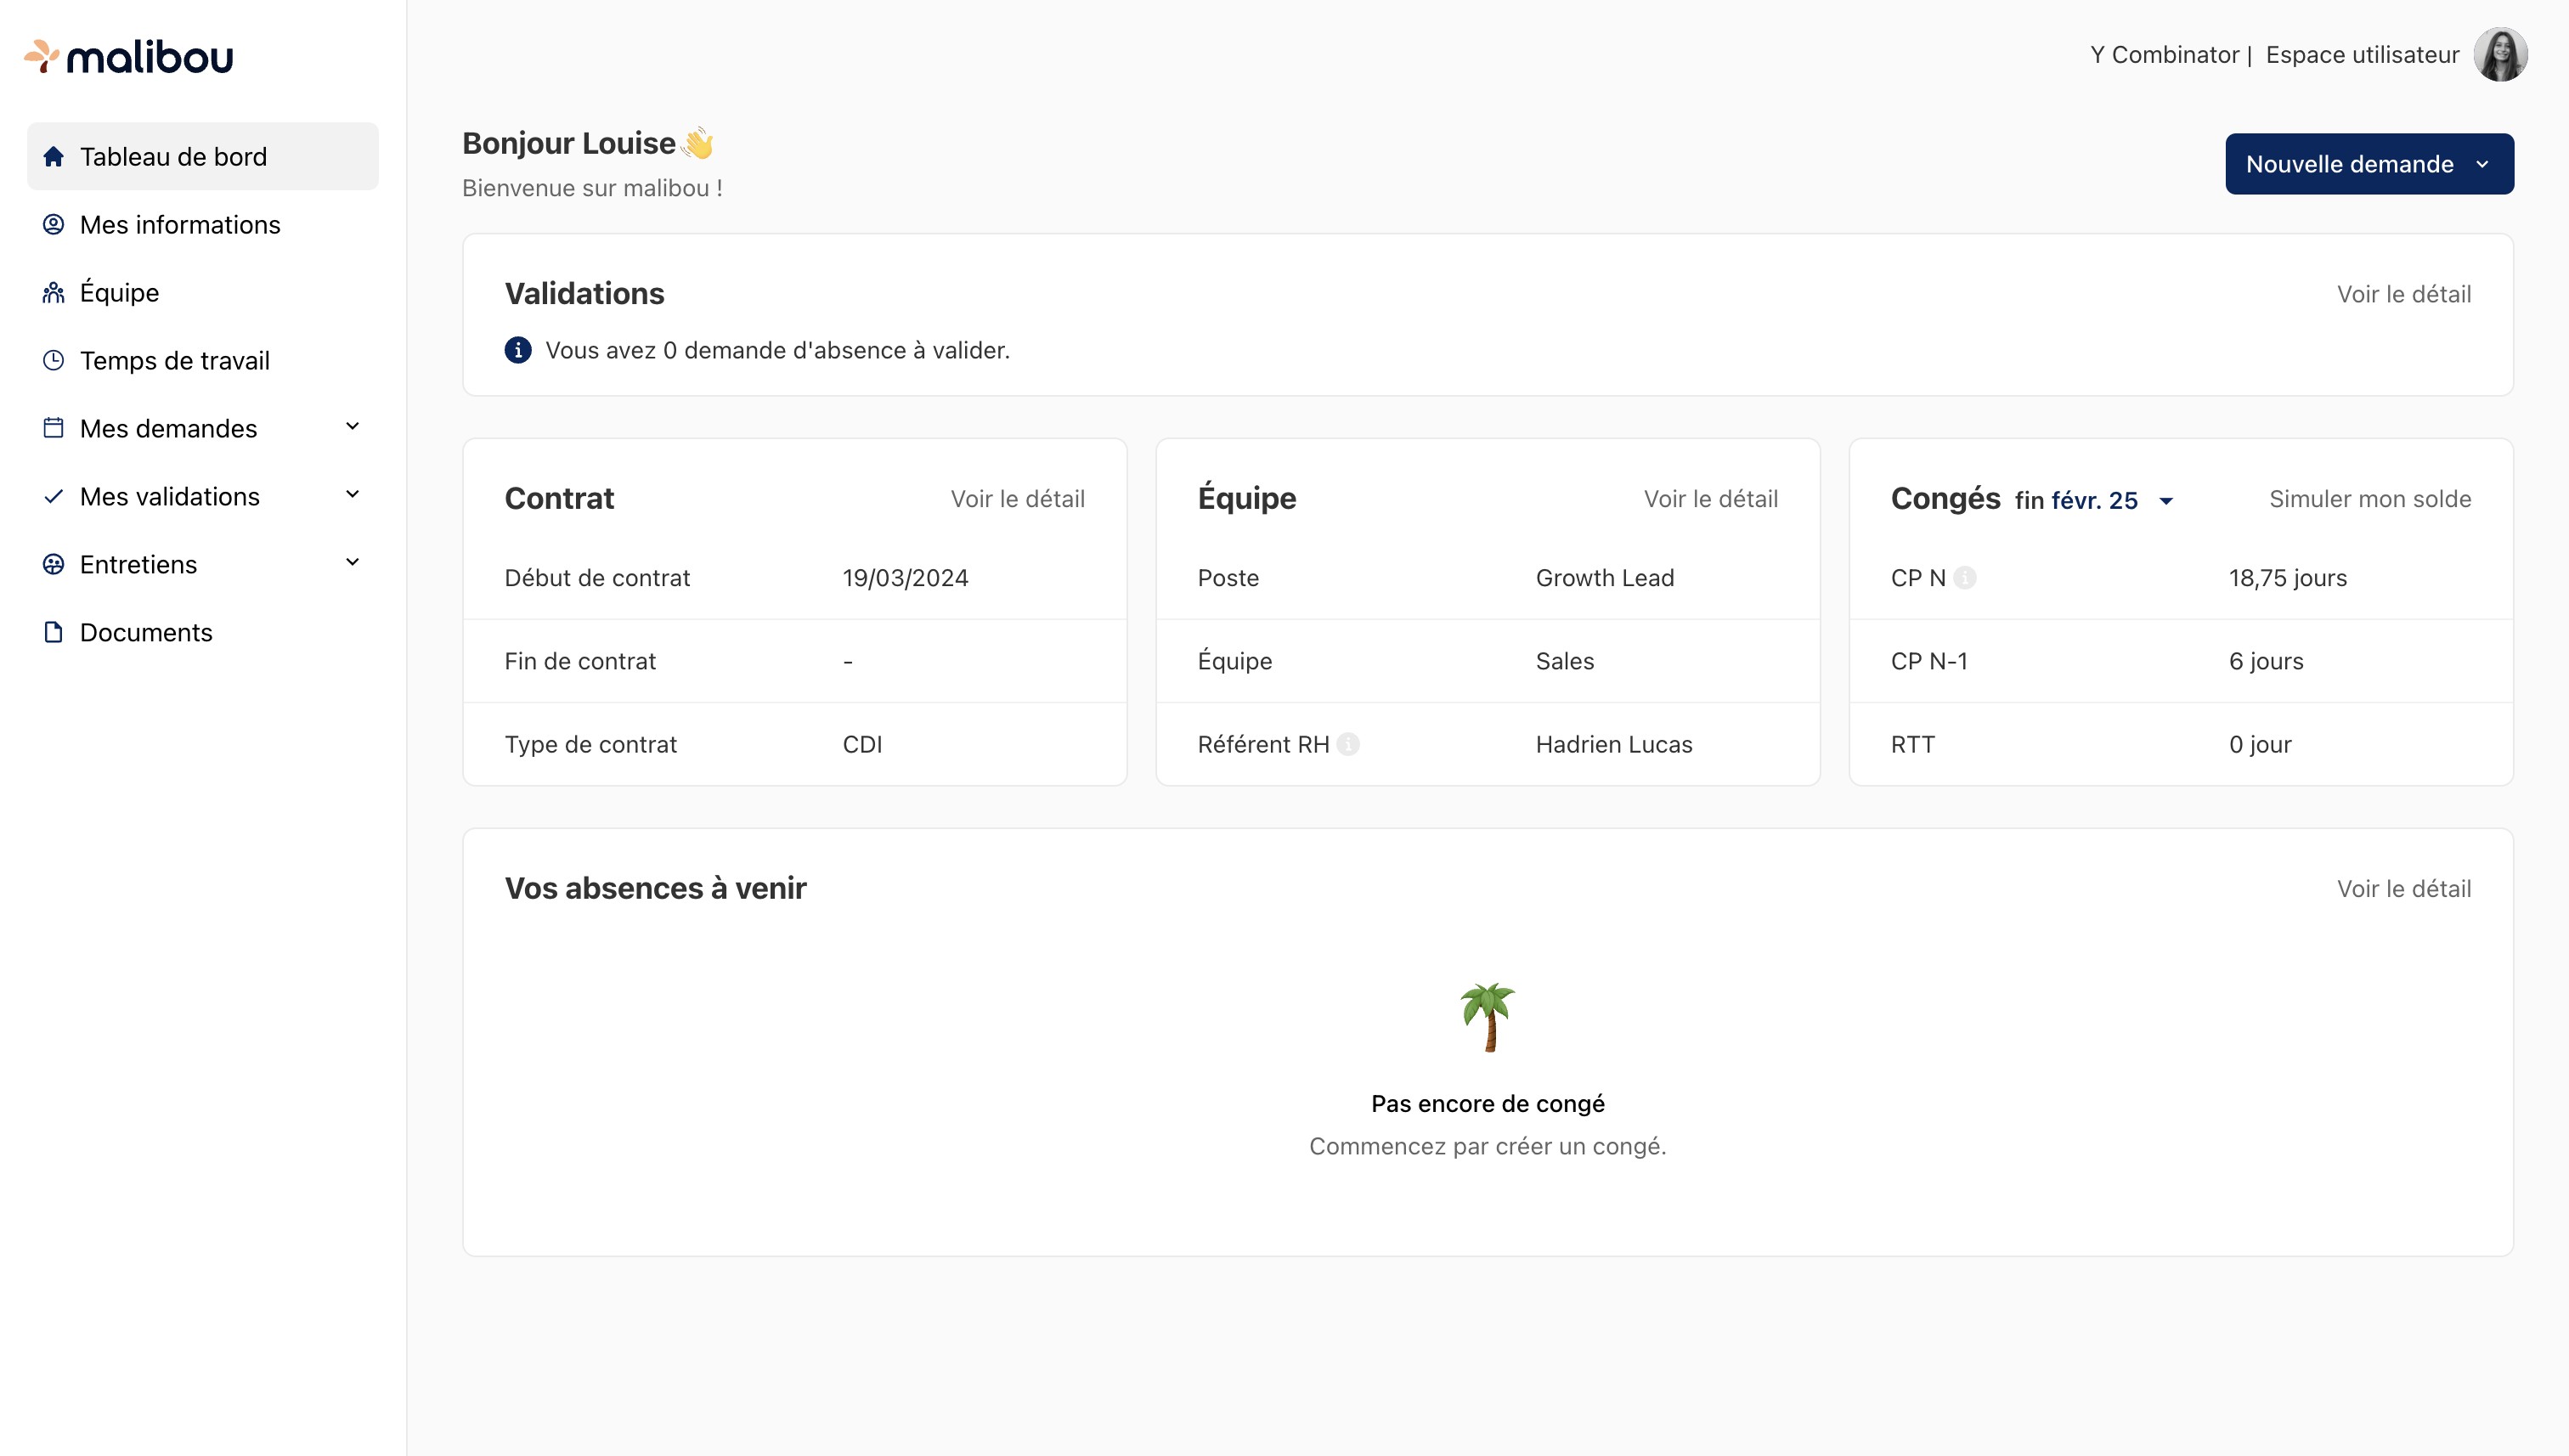Click Hadrien Lucas referent name
The image size is (2569, 1456).
(x=1614, y=744)
